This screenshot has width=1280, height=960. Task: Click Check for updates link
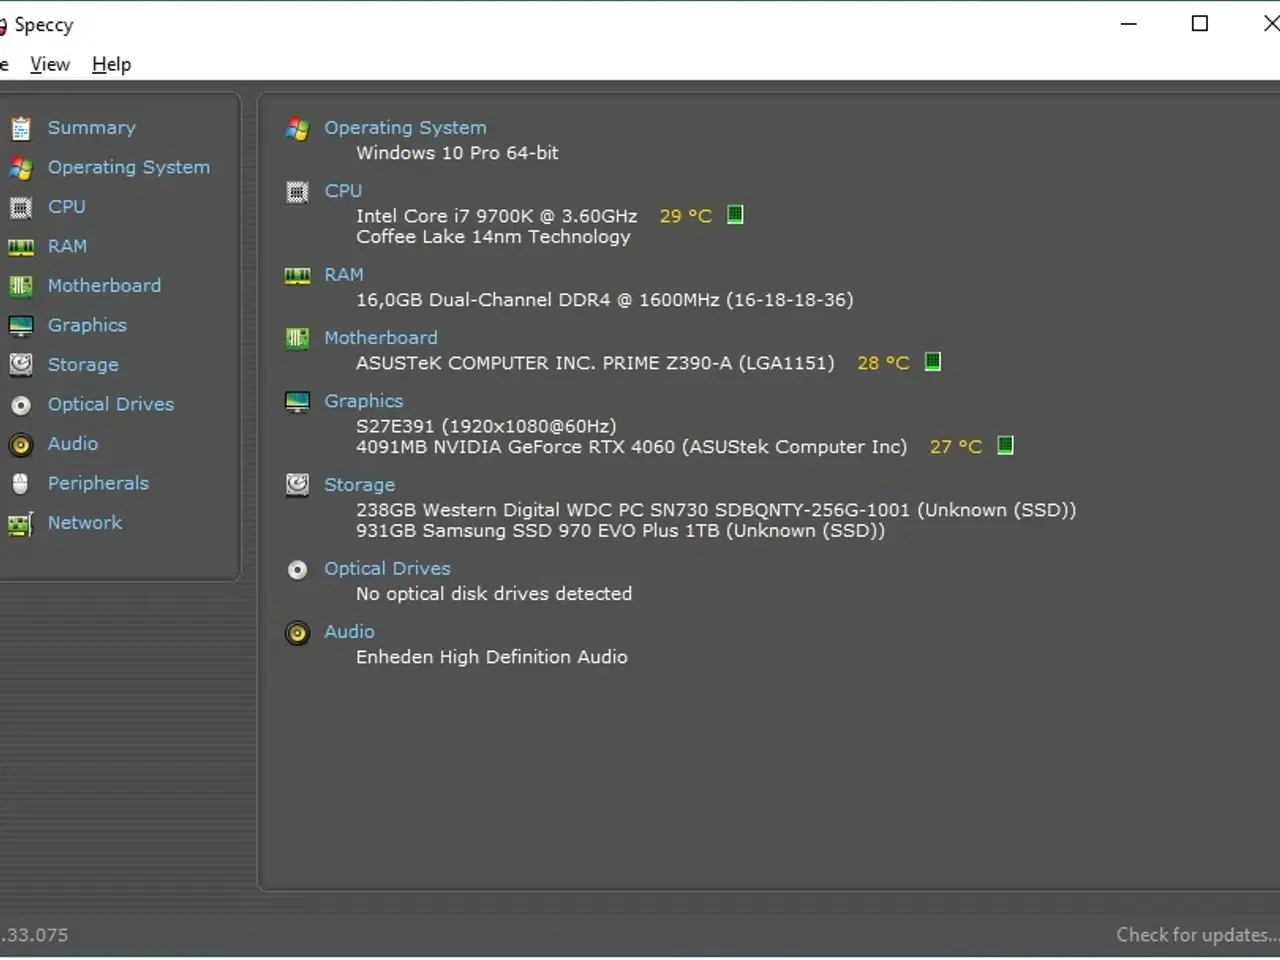1197,935
